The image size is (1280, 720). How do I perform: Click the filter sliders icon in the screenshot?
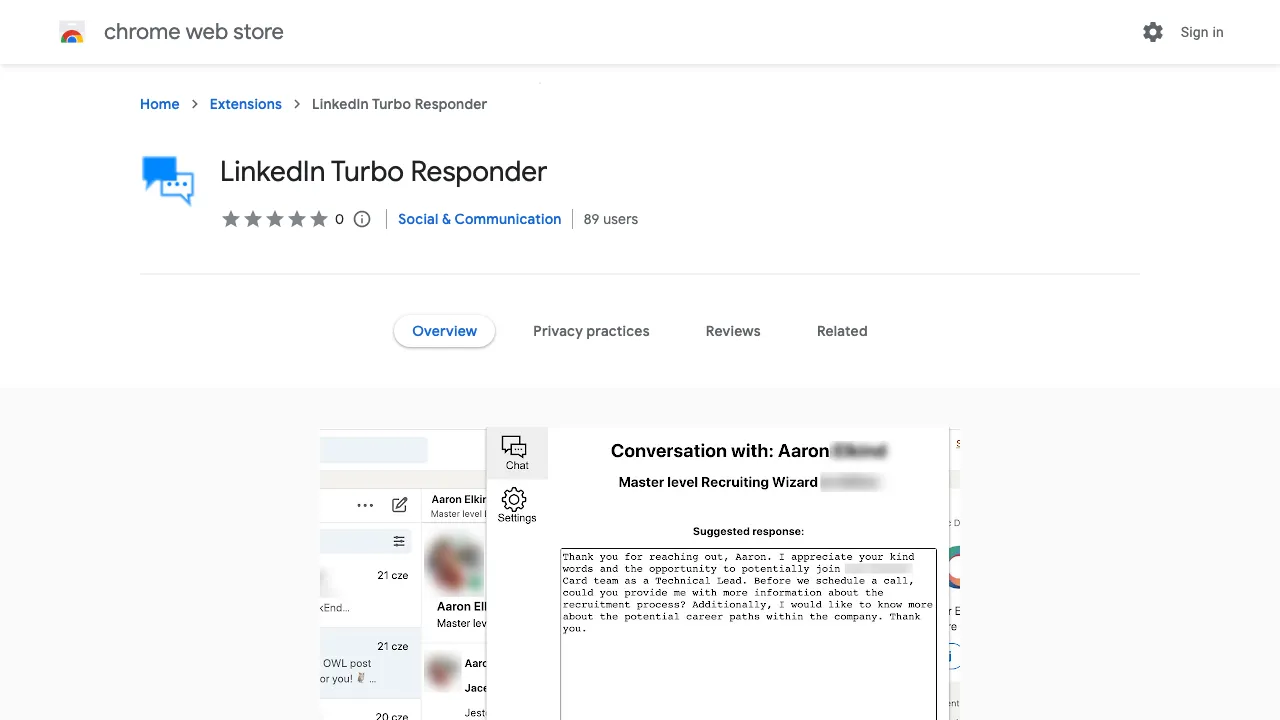[399, 541]
